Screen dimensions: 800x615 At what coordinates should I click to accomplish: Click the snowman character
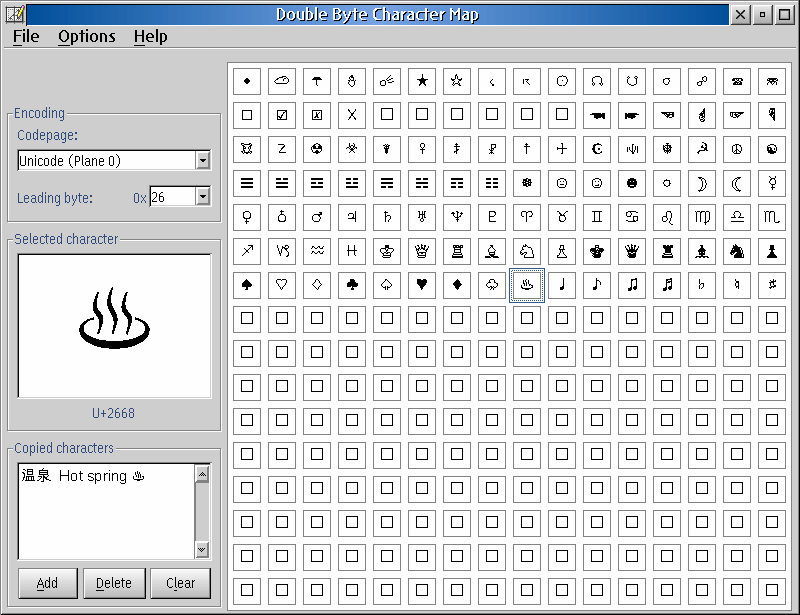click(x=352, y=81)
